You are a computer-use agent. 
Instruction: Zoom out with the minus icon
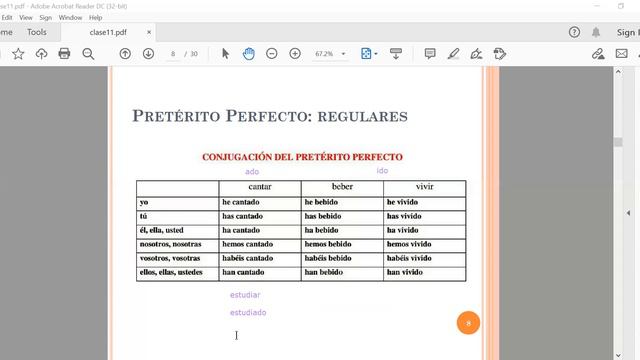click(271, 53)
